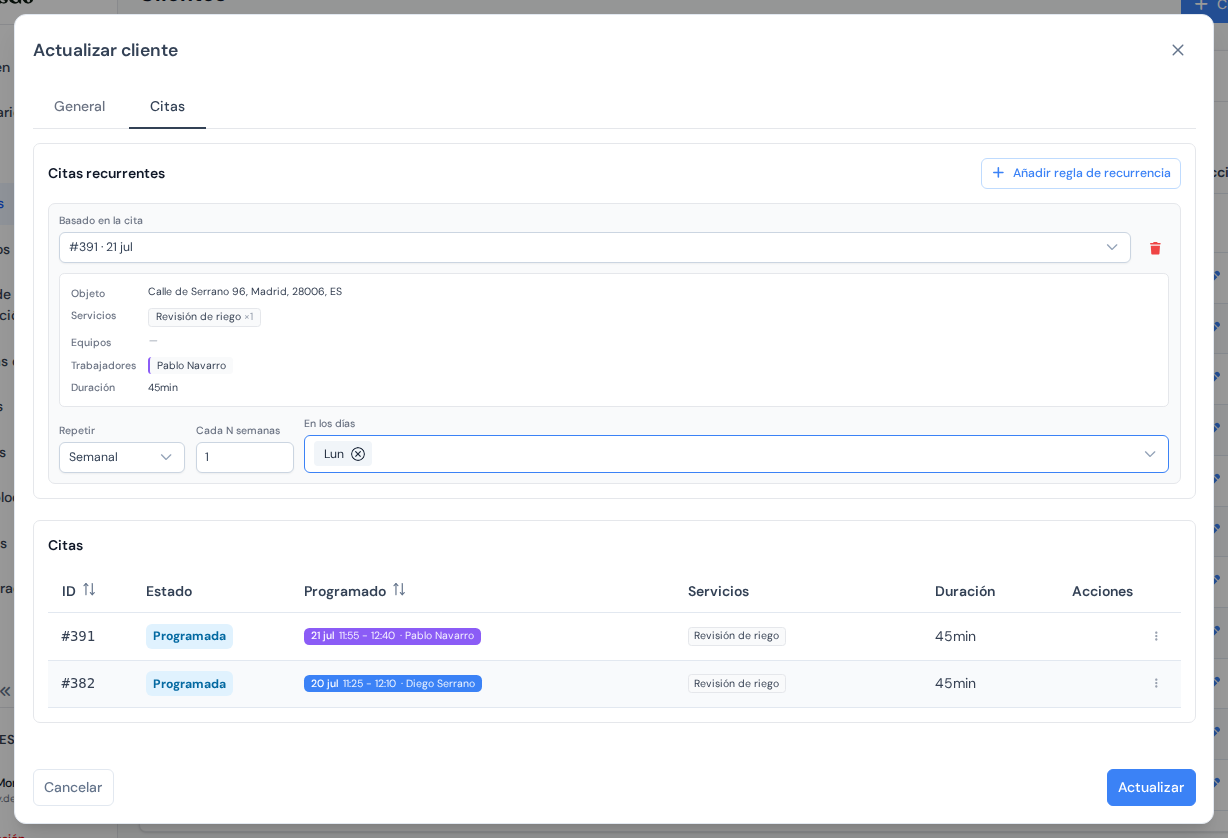This screenshot has height=838, width=1228.
Task: Open actions menu for appointment #391
Action: point(1156,636)
